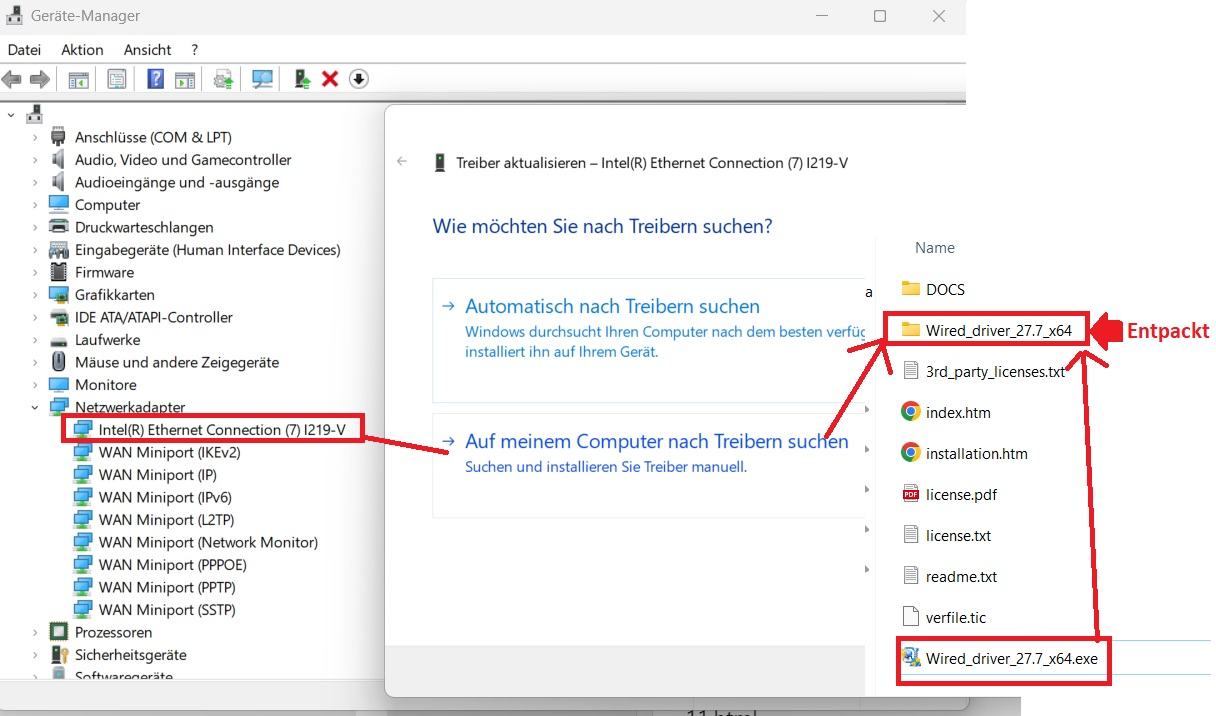Toggle the action pane toolbar icon
Image resolution: width=1216 pixels, height=716 pixels.
184,79
